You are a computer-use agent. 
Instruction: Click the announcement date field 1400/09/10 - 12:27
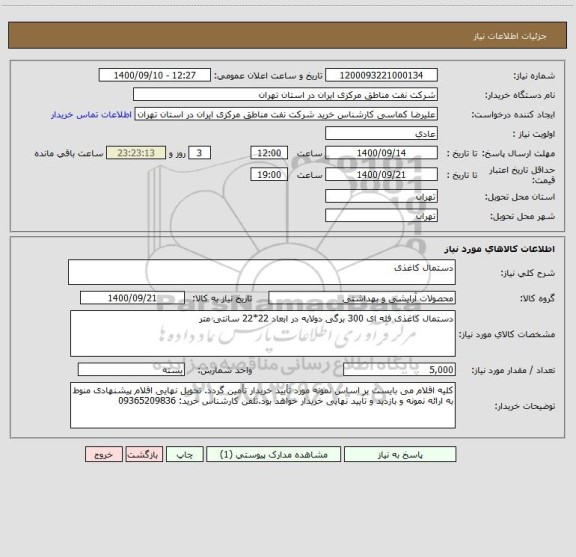pyautogui.click(x=155, y=75)
